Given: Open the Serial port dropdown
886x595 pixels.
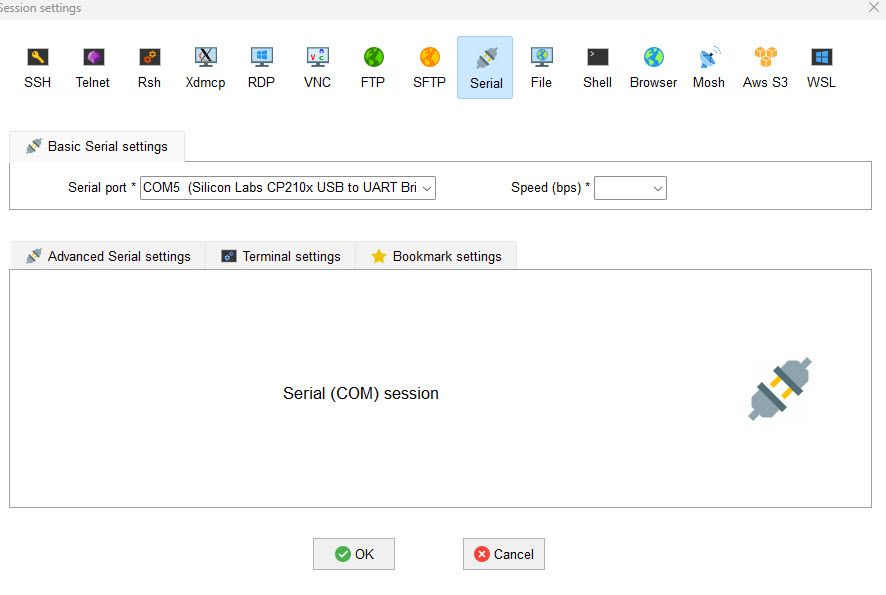Looking at the screenshot, I should (x=427, y=188).
